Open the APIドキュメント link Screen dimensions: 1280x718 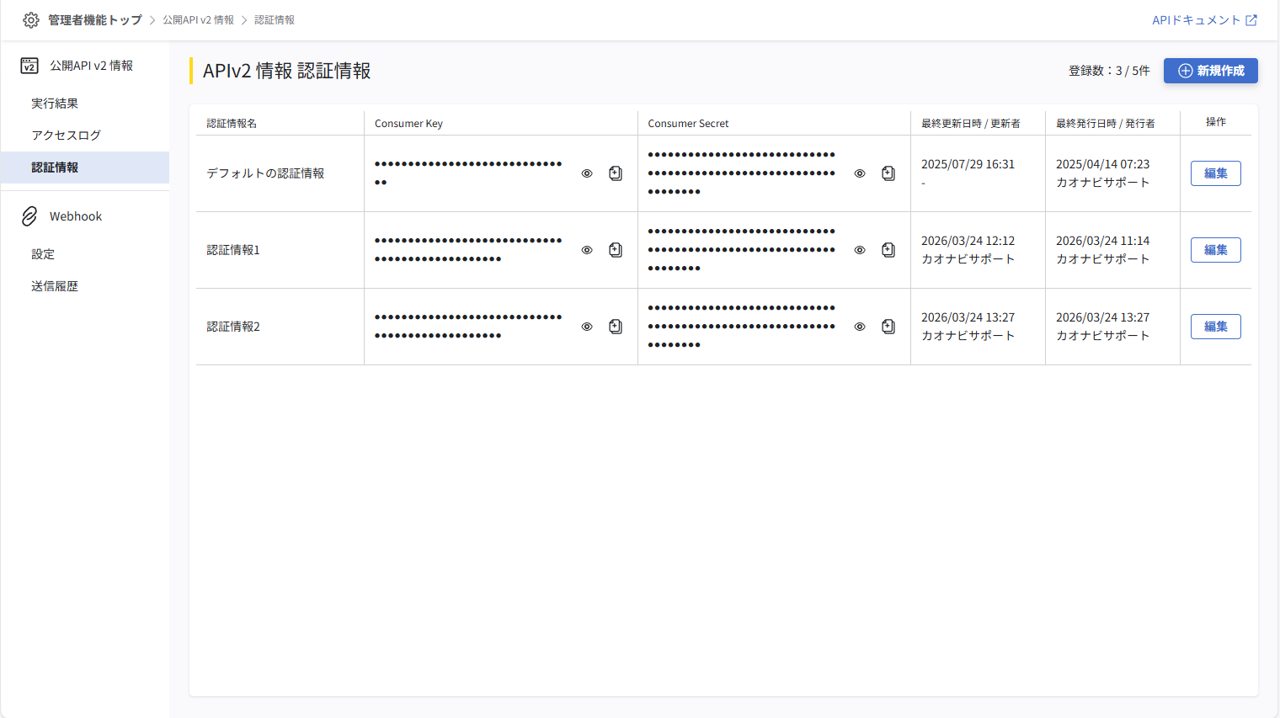pyautogui.click(x=1204, y=20)
